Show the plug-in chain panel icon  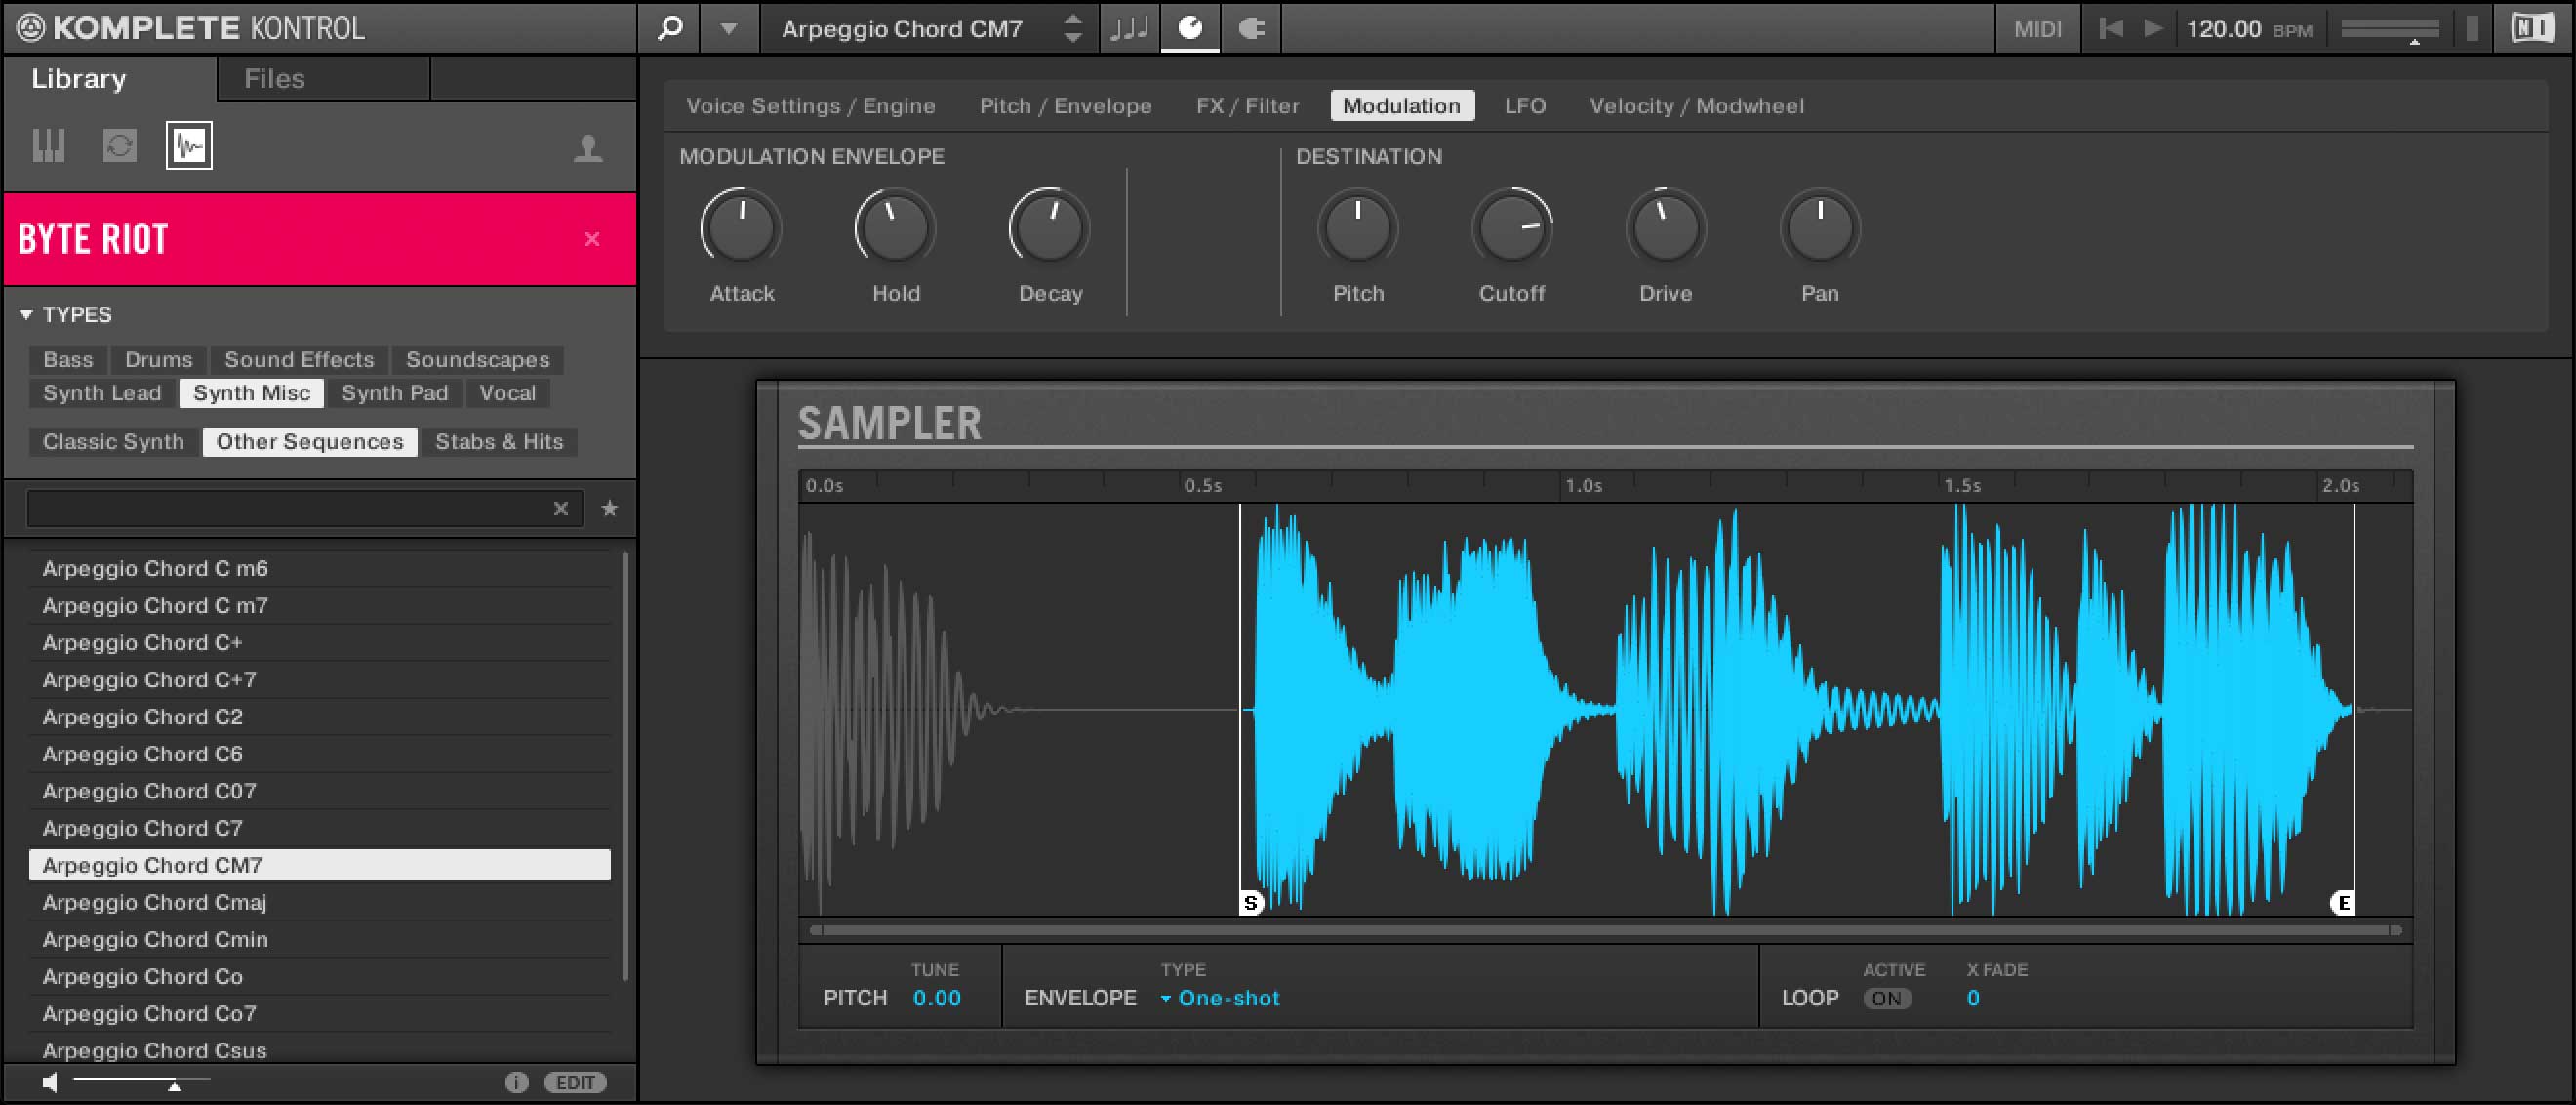[1251, 28]
